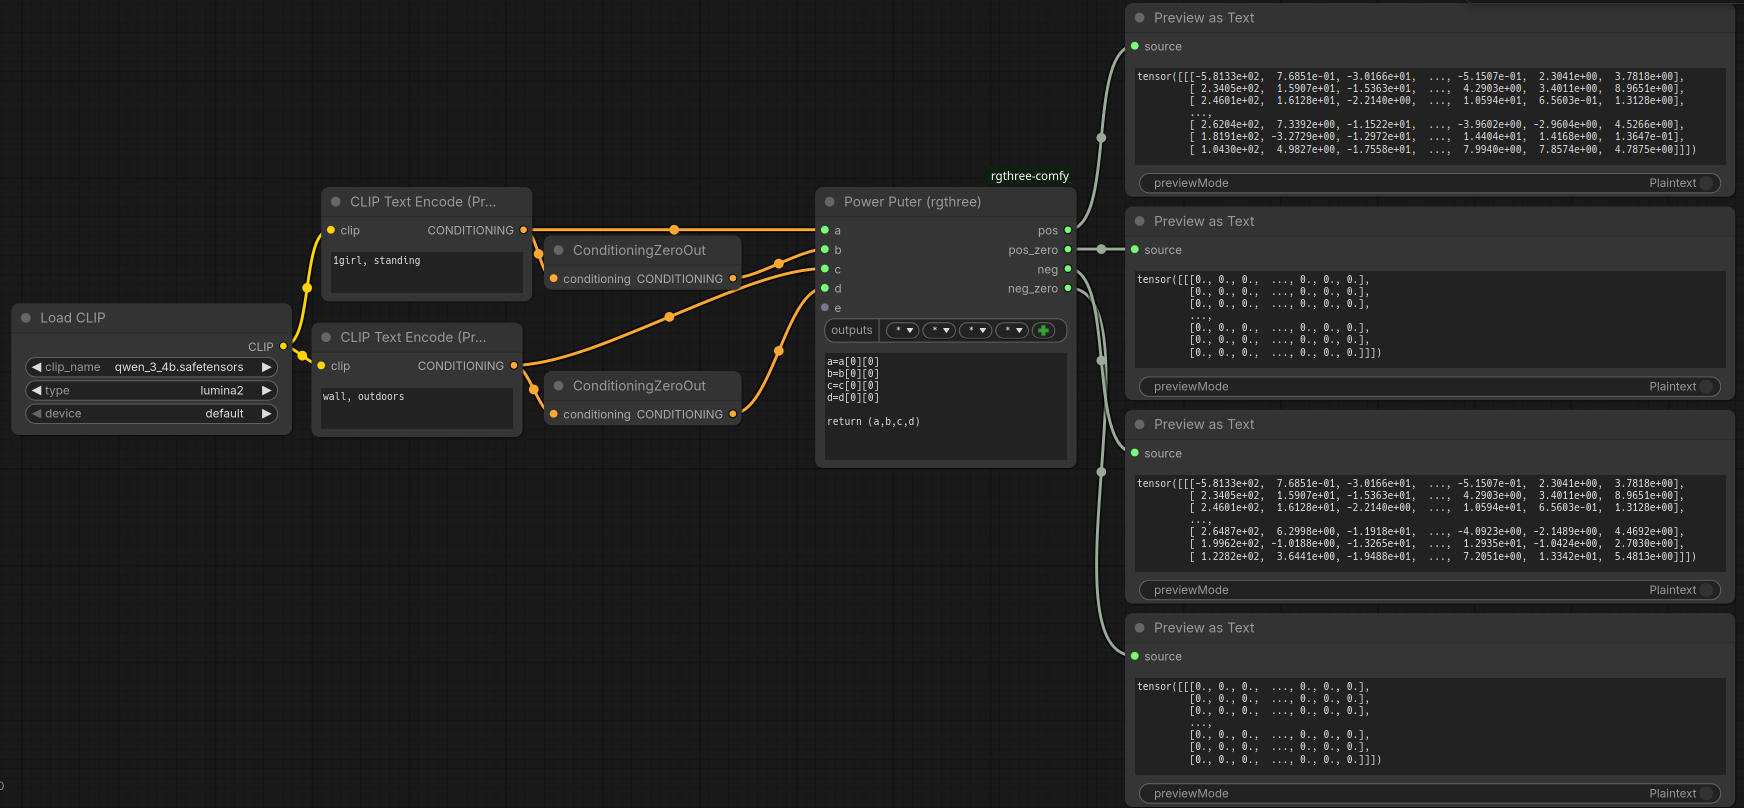
Task: Click the collapse dot on the "1girl, standing" CLIP Text Encode node
Action: click(336, 202)
